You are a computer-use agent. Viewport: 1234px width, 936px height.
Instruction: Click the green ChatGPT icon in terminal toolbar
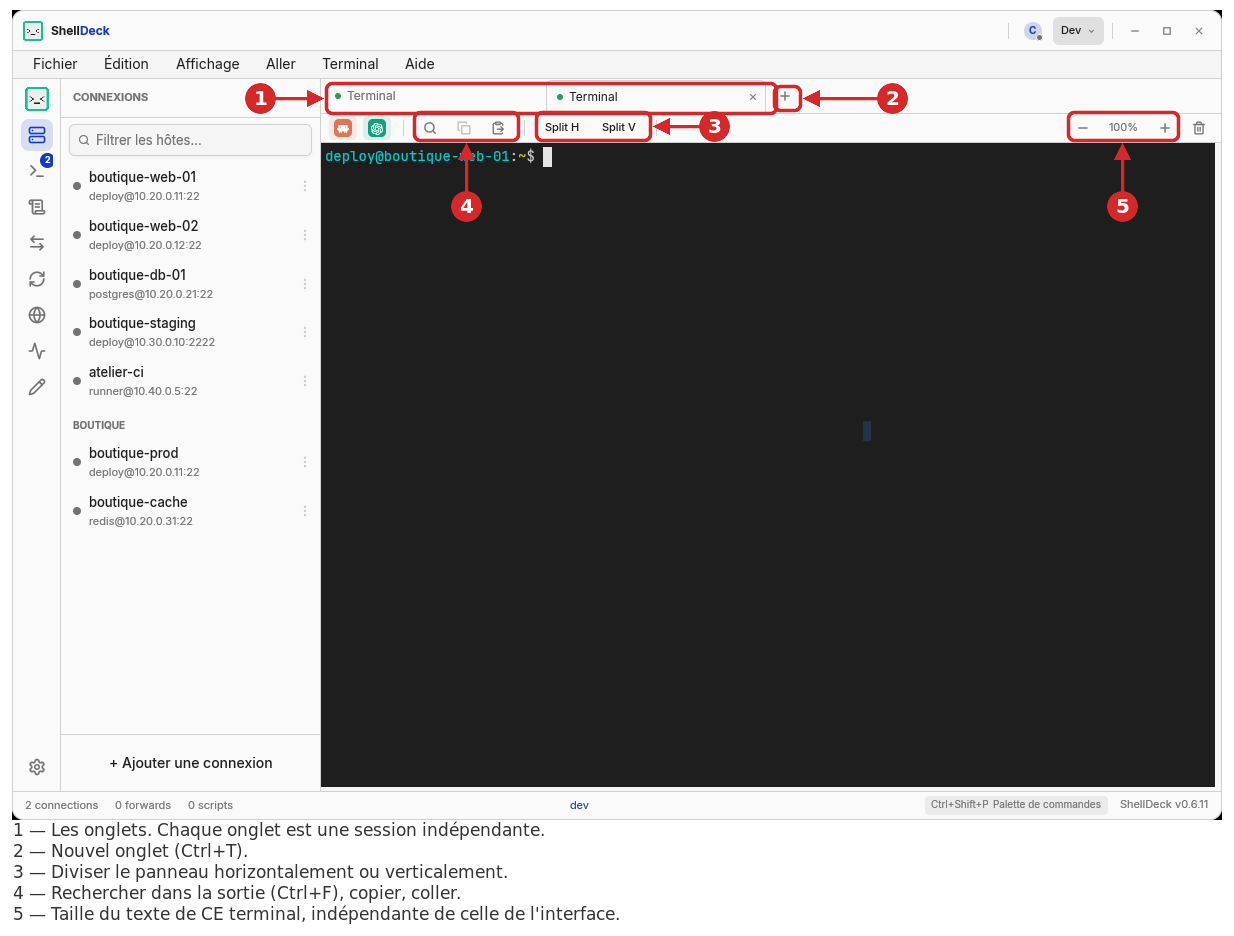click(377, 128)
